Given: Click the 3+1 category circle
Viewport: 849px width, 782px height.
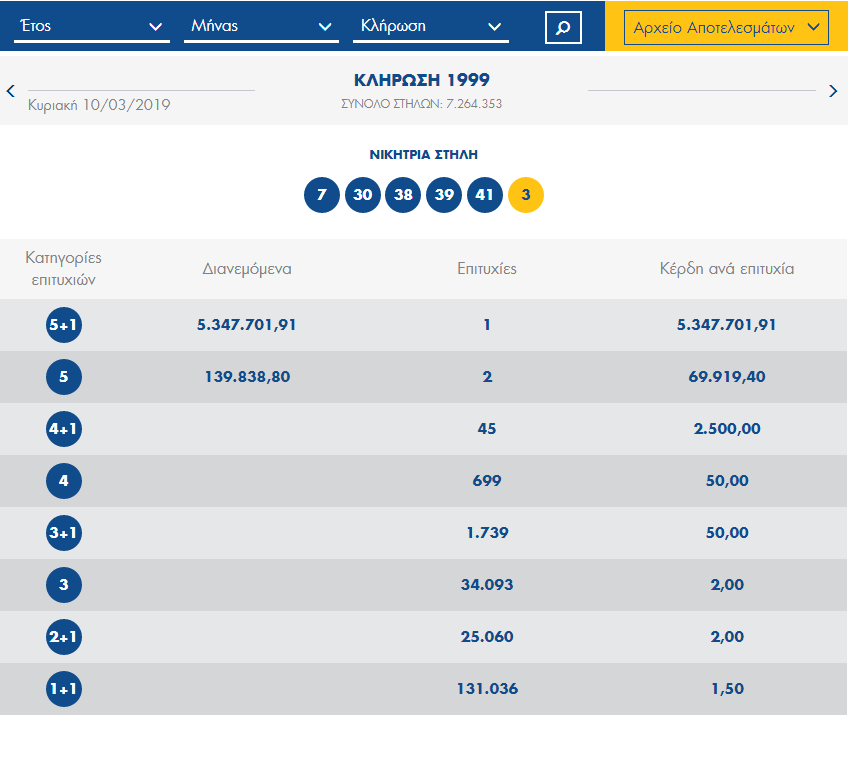Looking at the screenshot, I should (x=64, y=533).
